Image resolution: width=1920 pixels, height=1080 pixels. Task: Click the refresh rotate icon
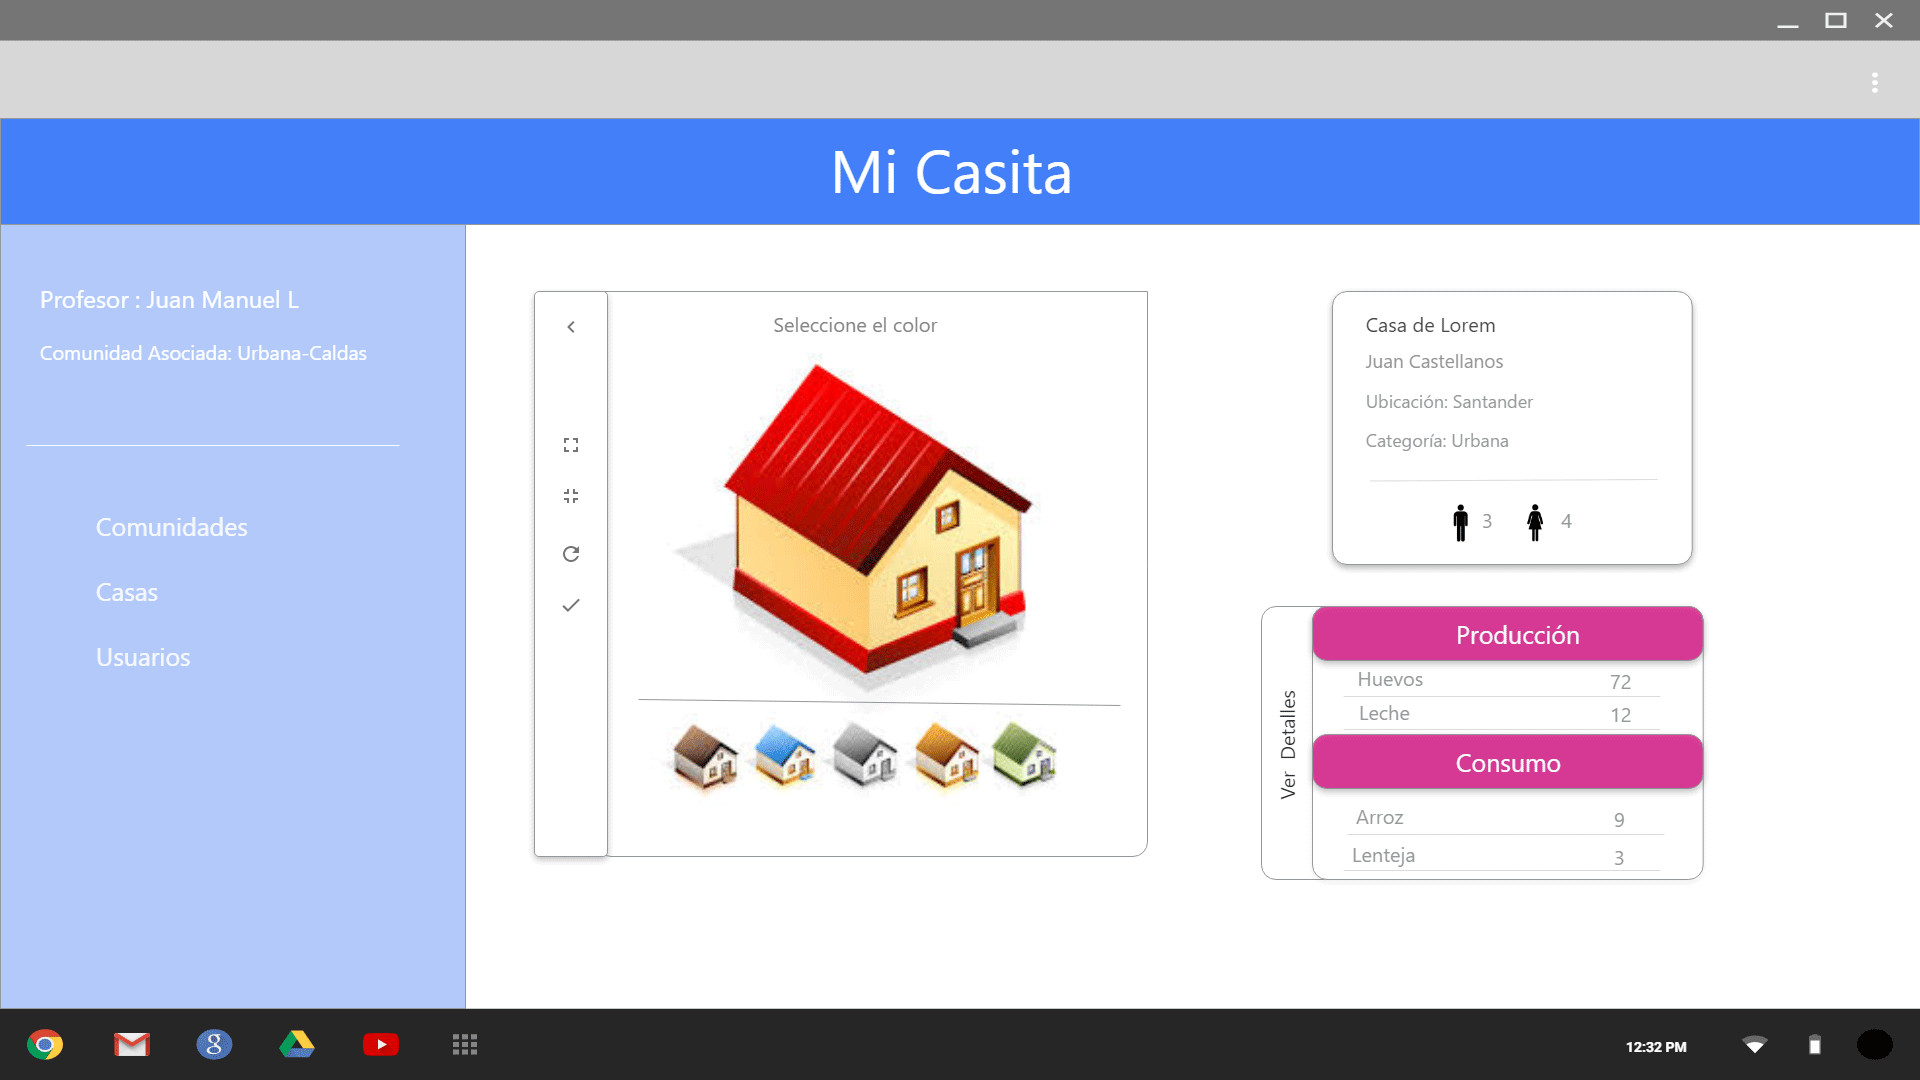coord(571,554)
